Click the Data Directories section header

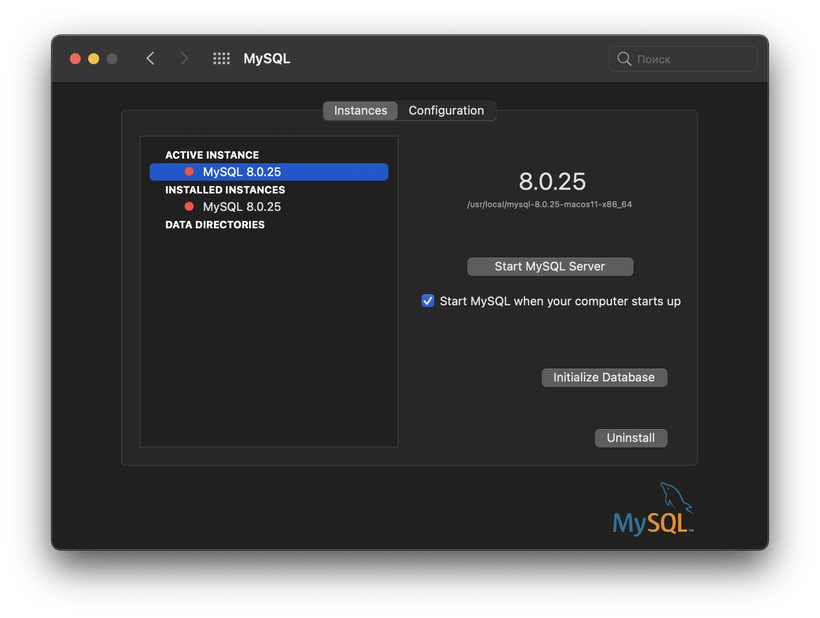click(x=215, y=225)
